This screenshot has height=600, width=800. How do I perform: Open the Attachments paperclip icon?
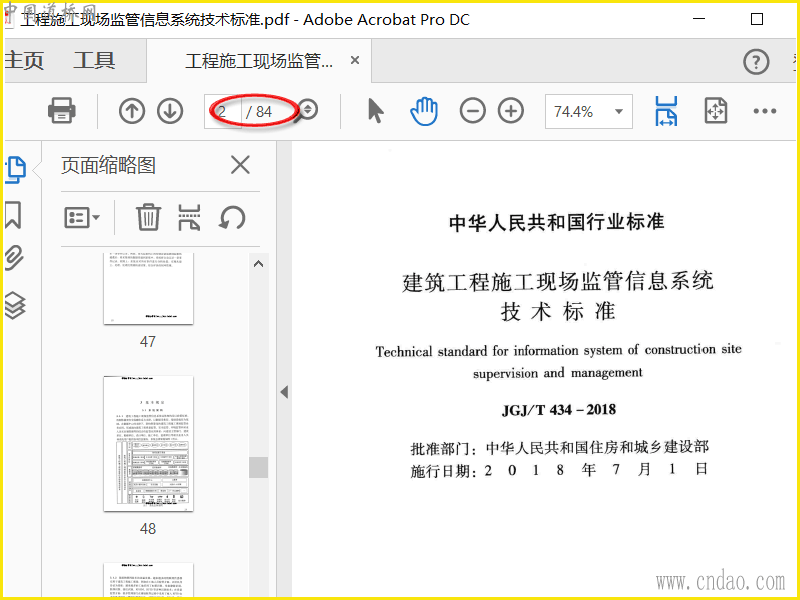coord(14,258)
